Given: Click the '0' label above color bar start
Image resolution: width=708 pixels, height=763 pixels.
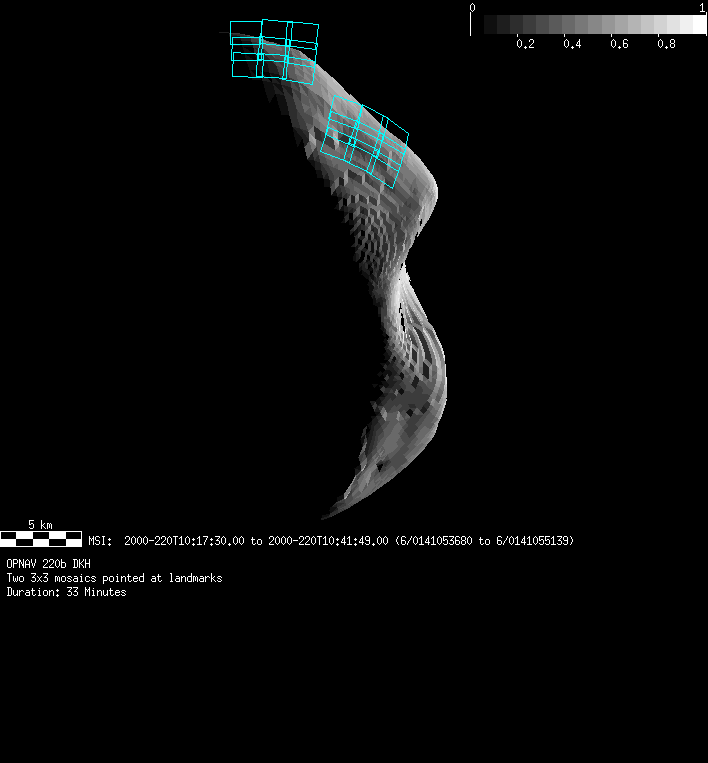Looking at the screenshot, I should pos(472,7).
